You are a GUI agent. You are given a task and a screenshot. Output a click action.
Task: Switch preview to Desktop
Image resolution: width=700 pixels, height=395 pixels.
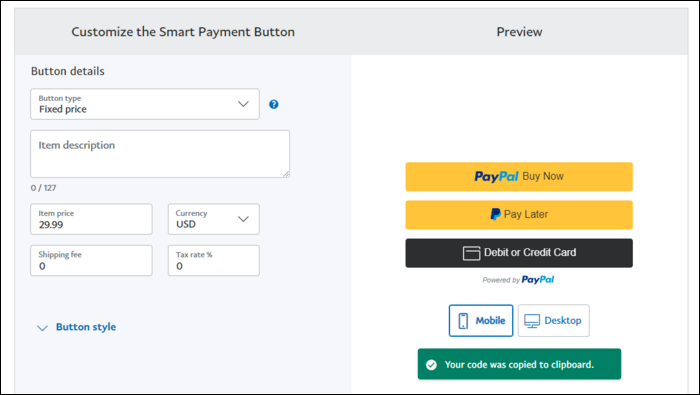pyautogui.click(x=554, y=320)
